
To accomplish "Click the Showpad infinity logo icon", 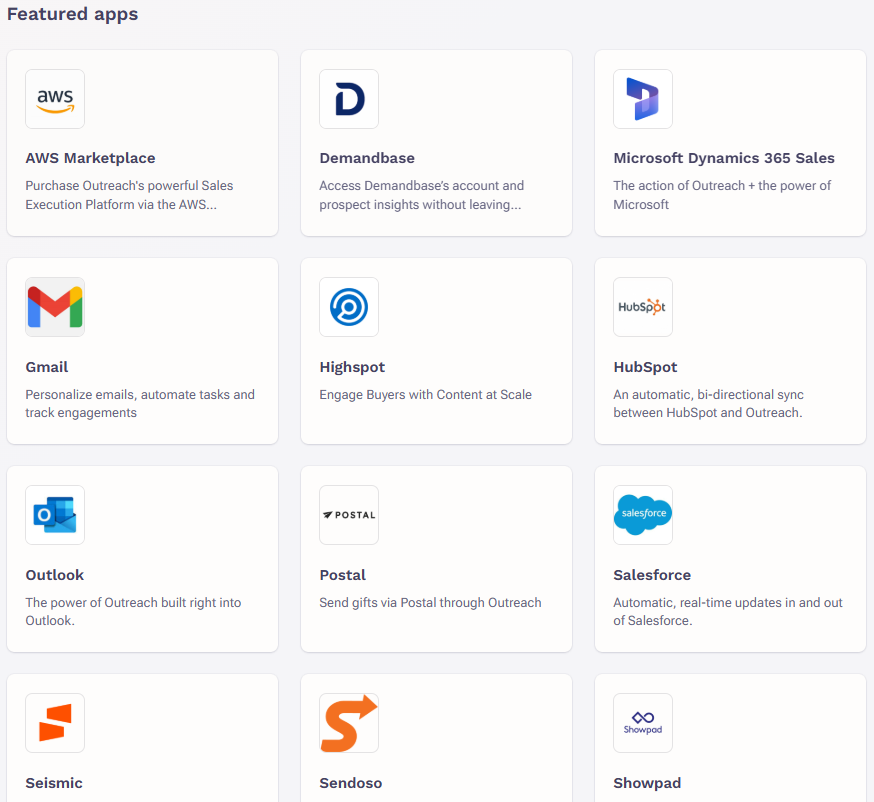I will [x=643, y=723].
